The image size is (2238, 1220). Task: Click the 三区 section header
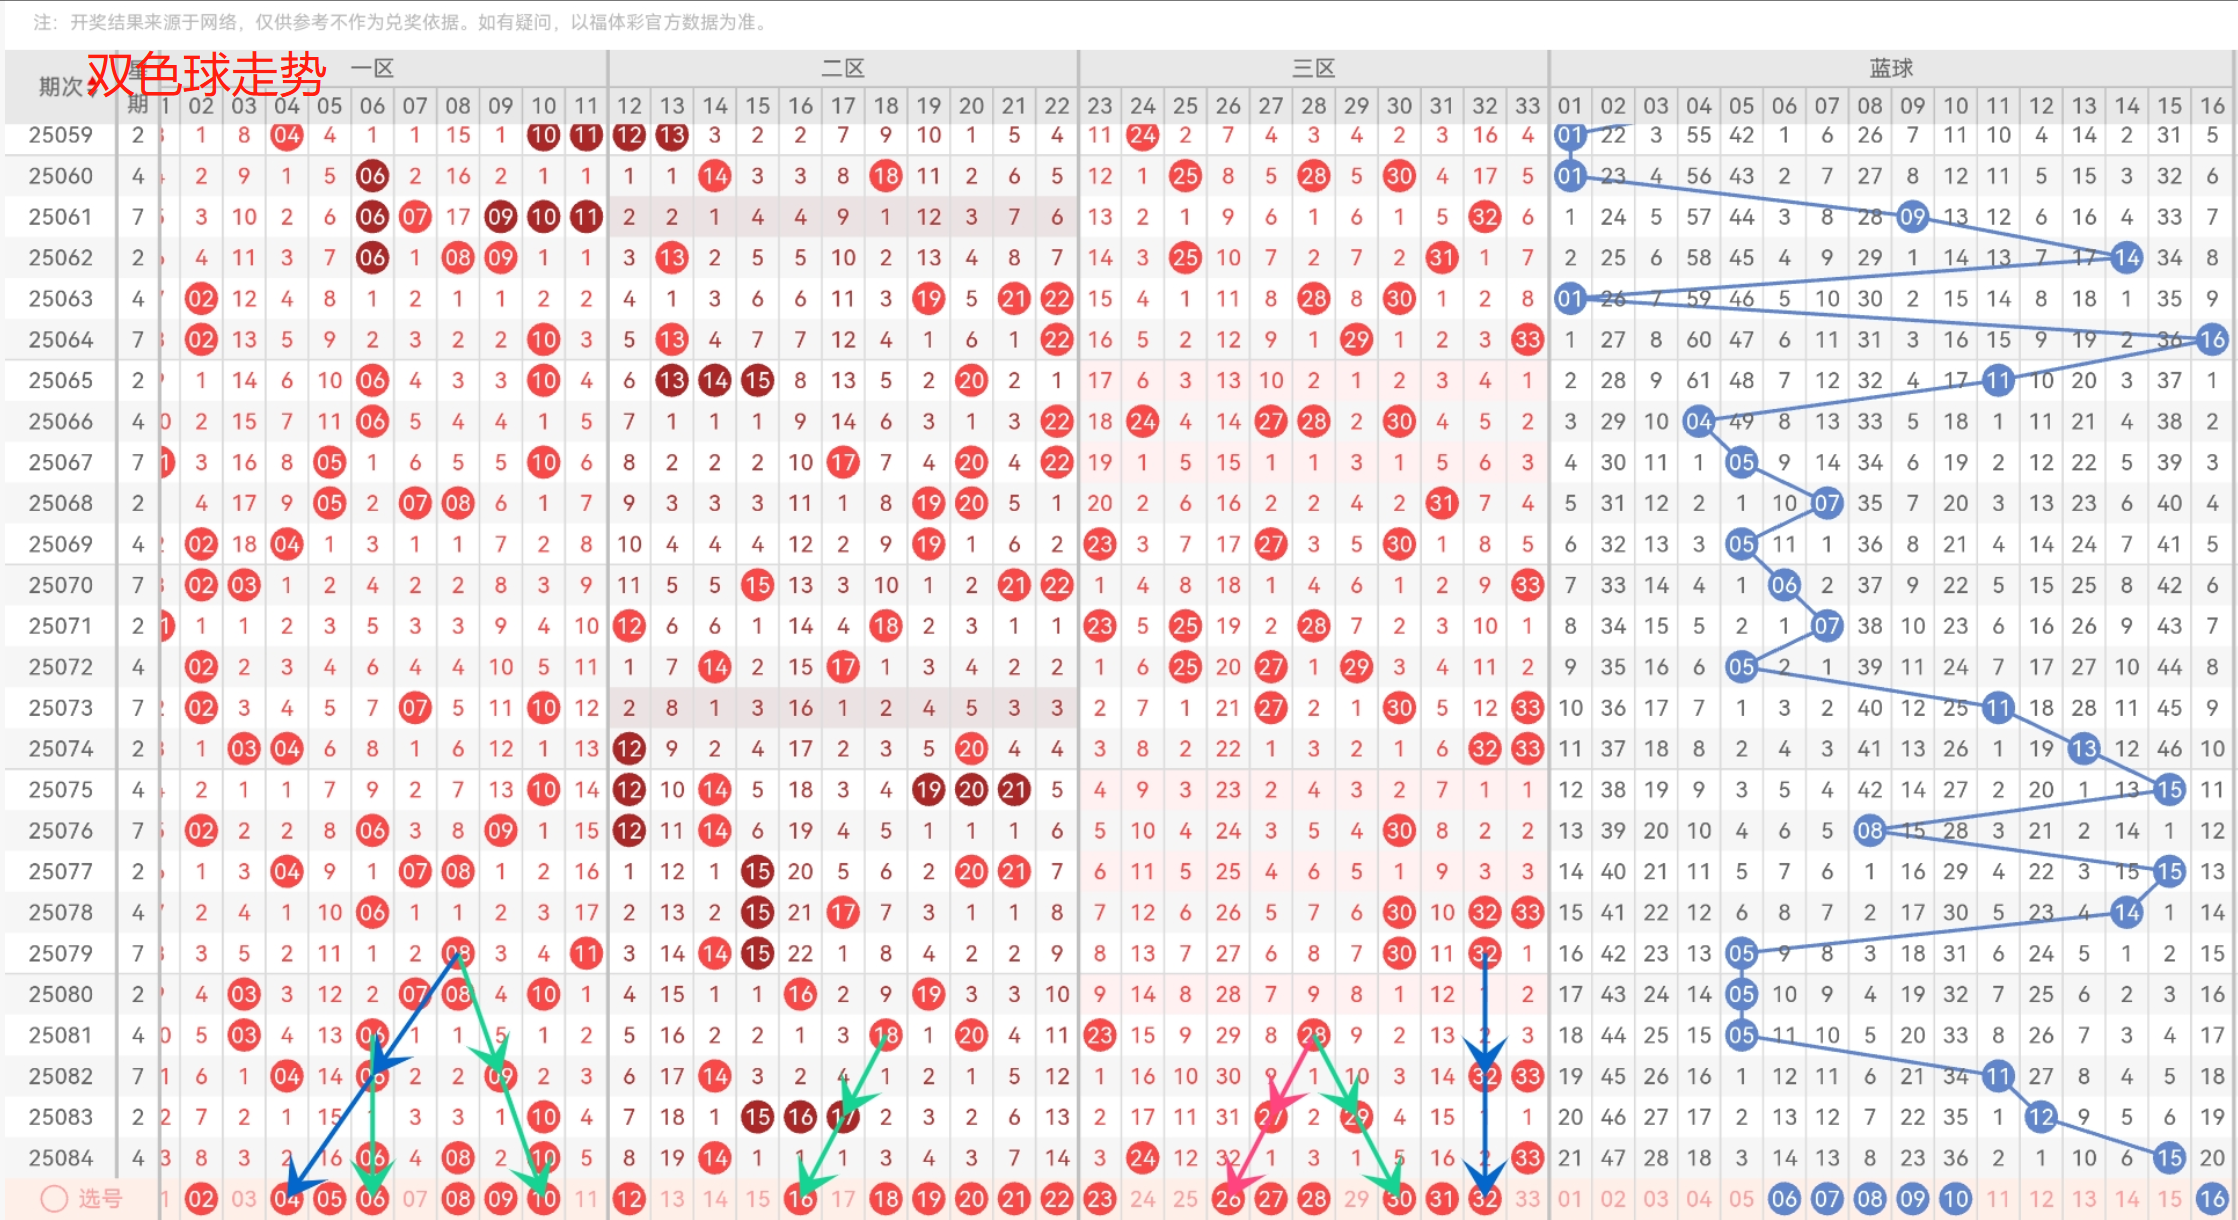[1313, 68]
